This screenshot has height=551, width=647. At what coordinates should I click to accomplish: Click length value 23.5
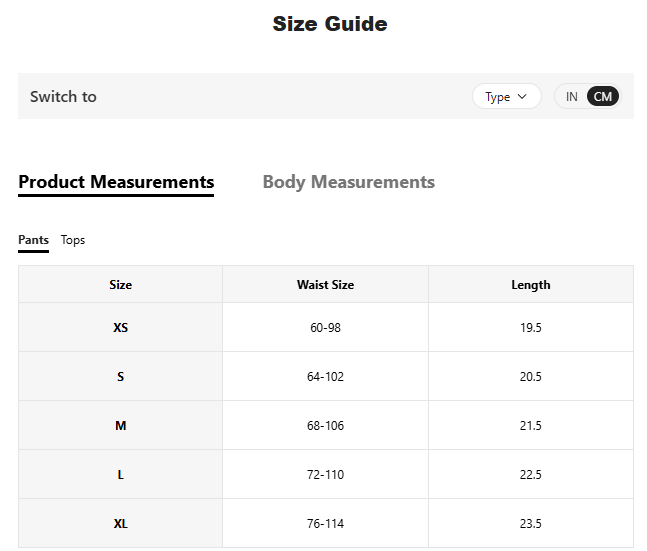click(x=531, y=523)
